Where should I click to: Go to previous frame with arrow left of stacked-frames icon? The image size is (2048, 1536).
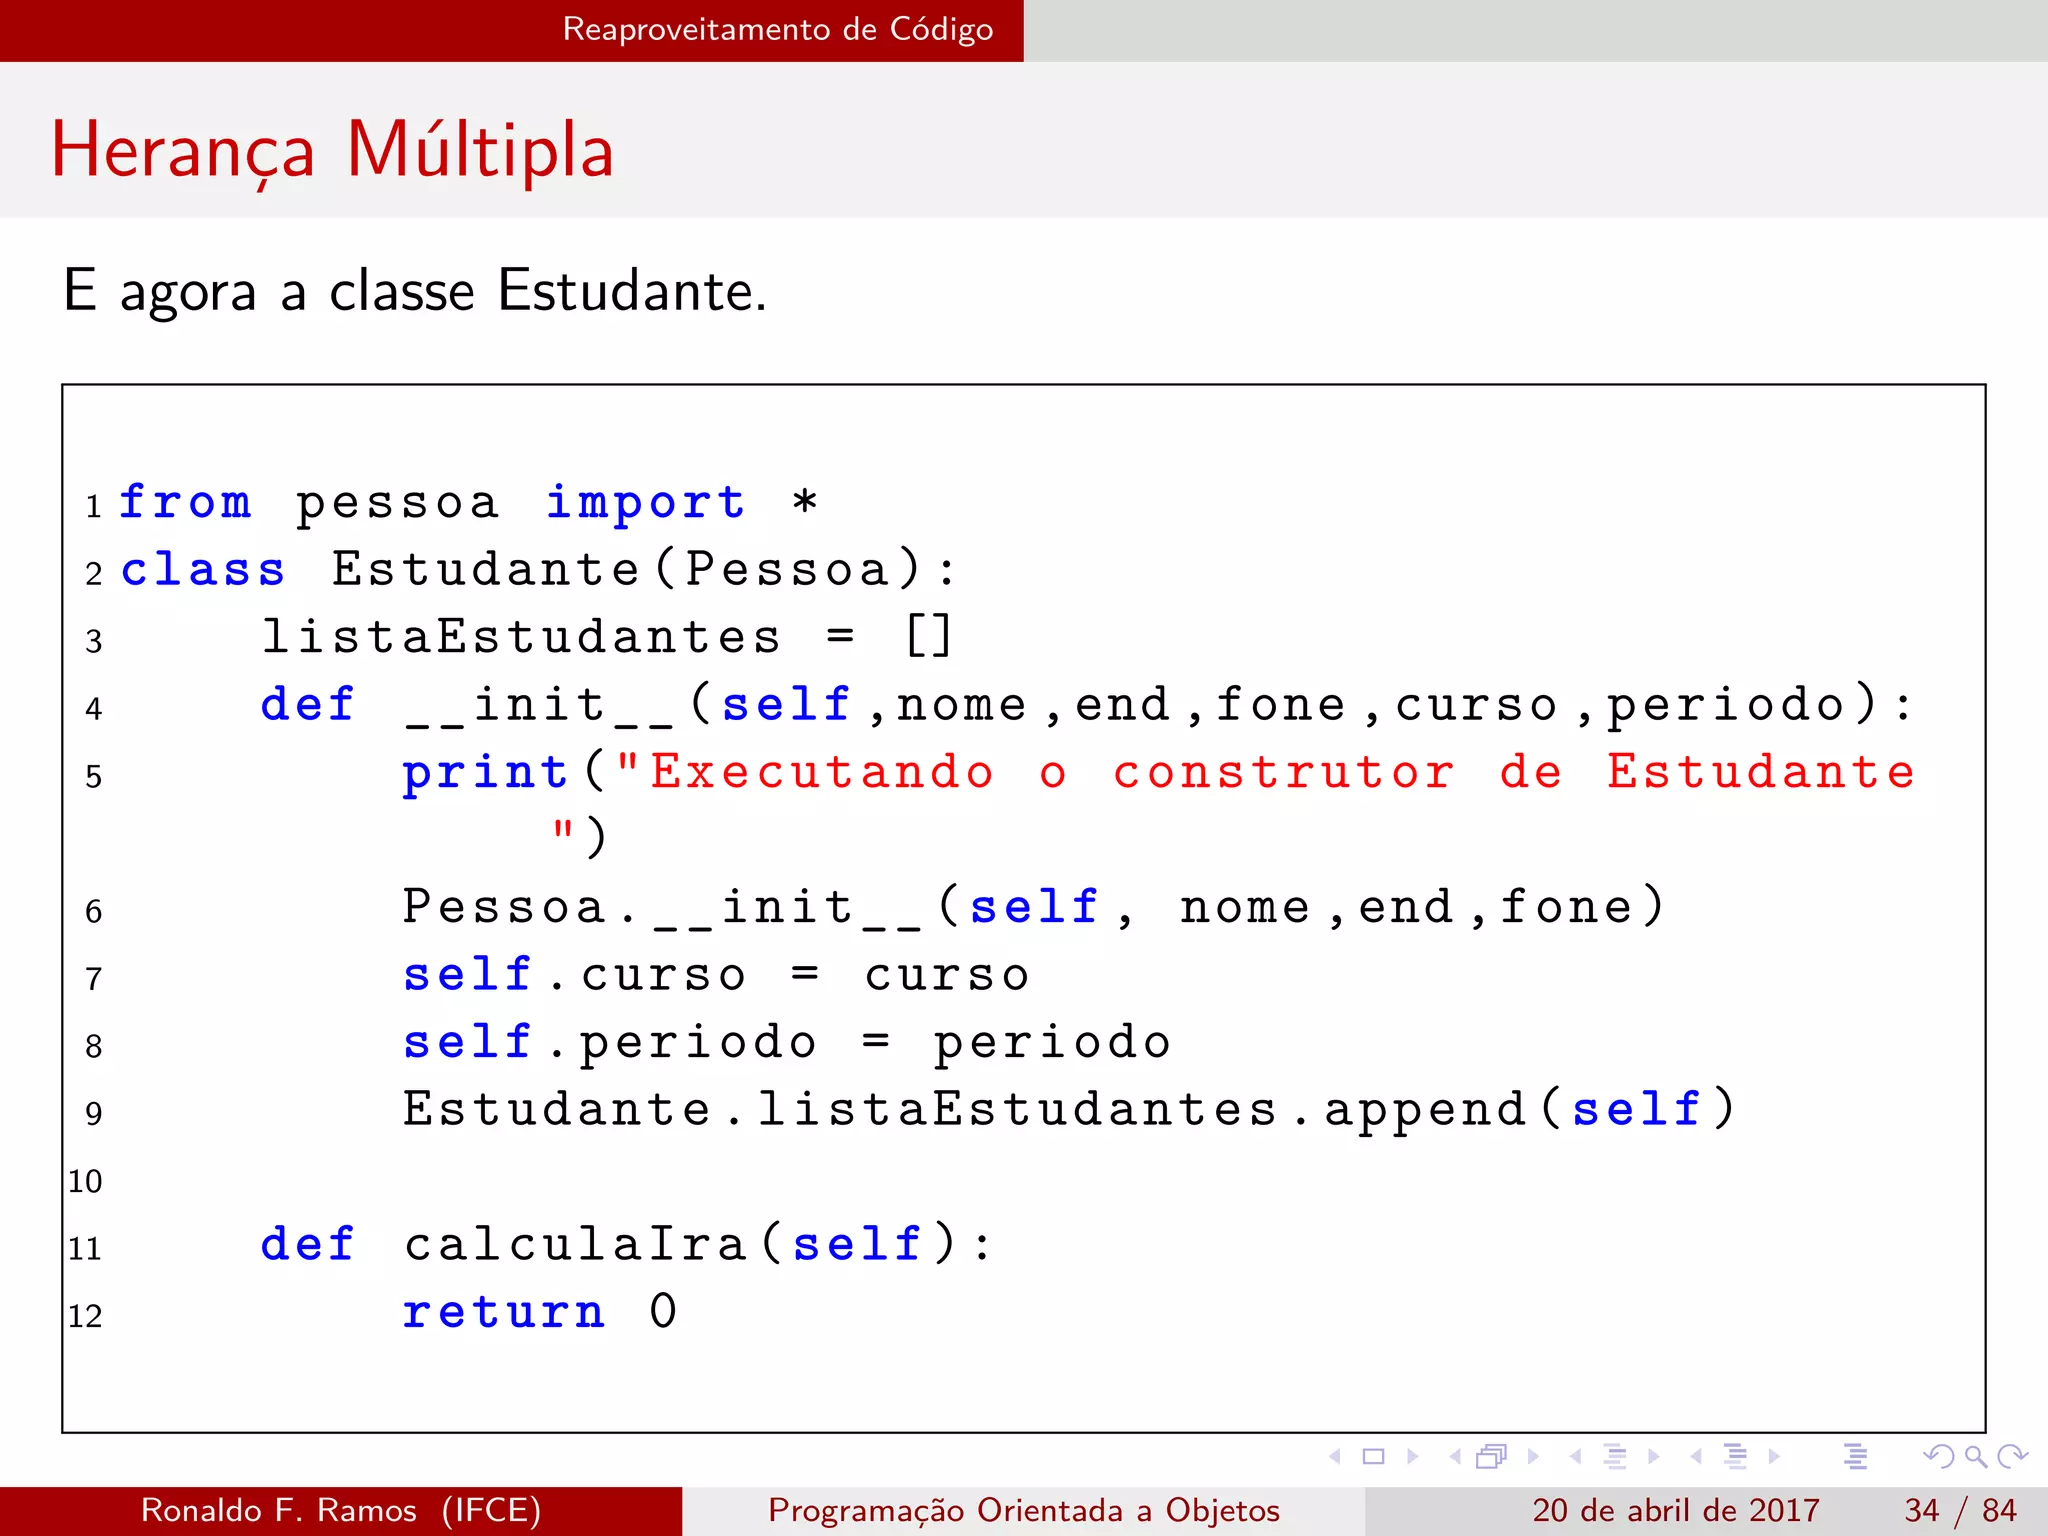(x=1455, y=1456)
